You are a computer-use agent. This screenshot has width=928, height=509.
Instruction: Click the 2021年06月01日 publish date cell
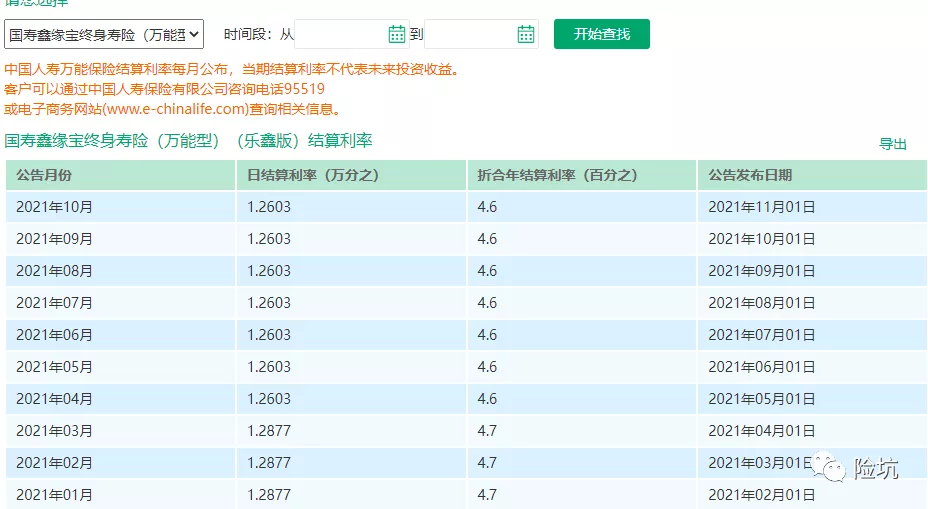click(812, 367)
